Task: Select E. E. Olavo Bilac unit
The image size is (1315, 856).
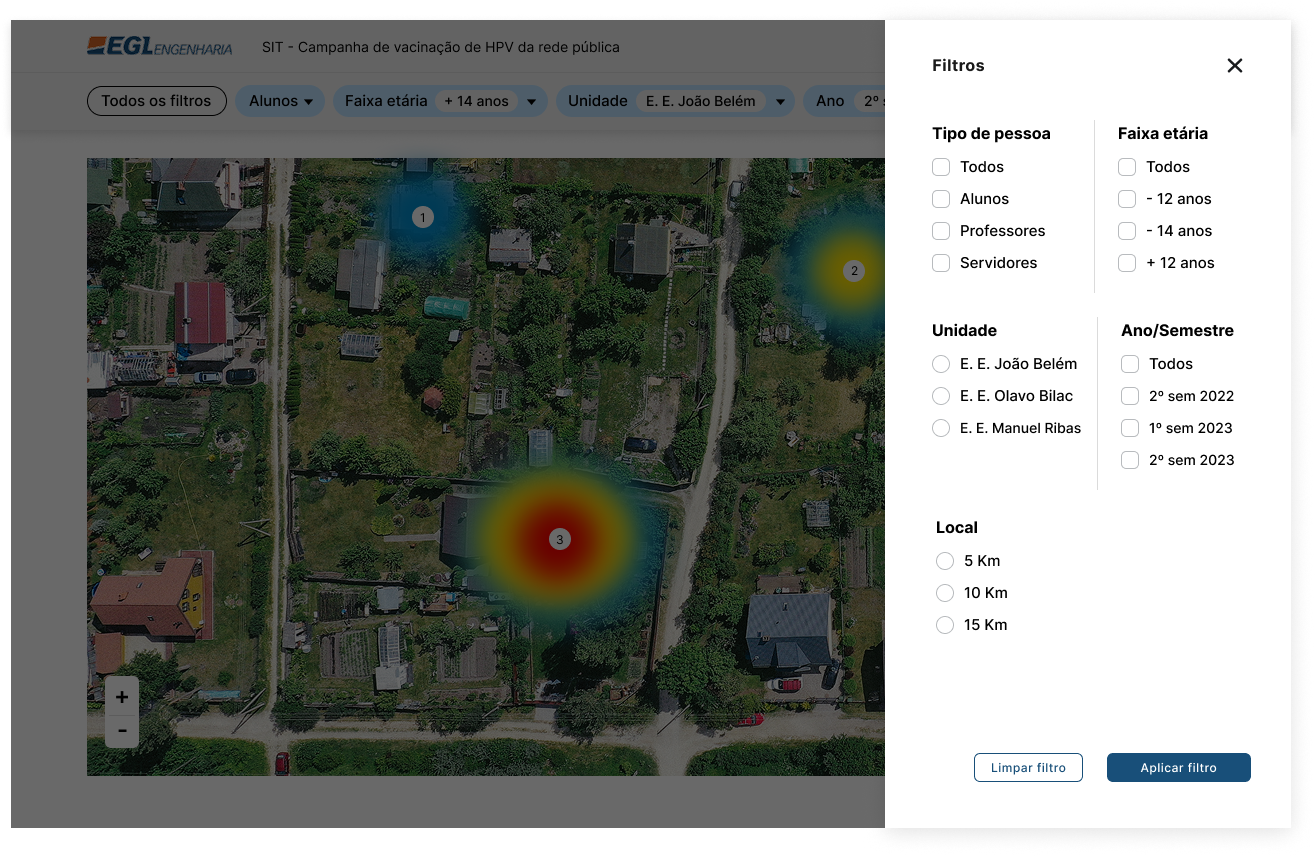Action: point(941,396)
